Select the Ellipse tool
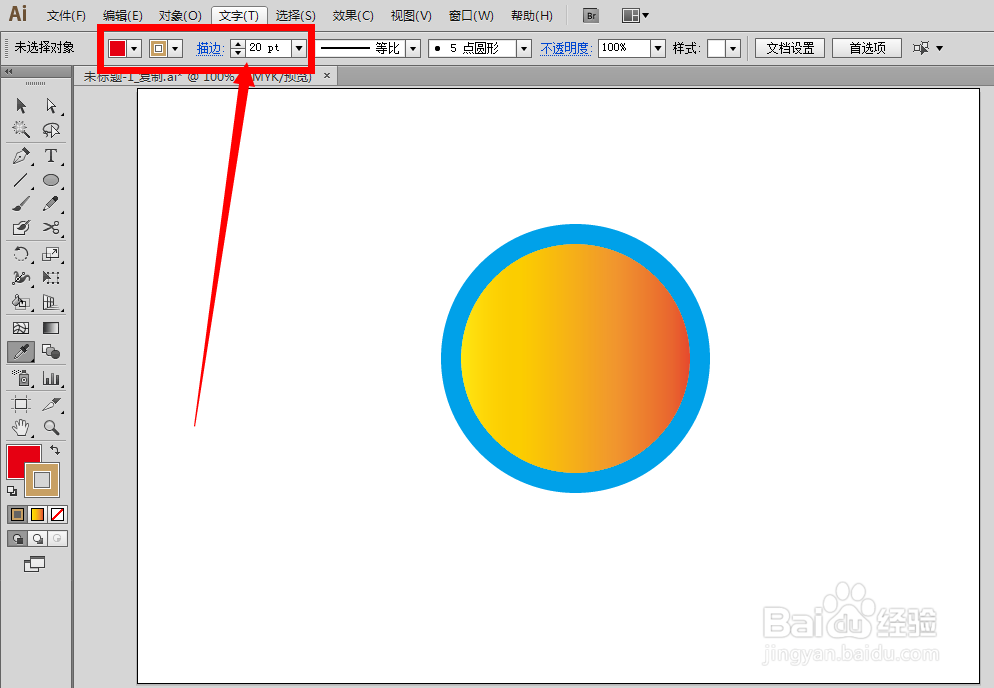 (x=51, y=180)
